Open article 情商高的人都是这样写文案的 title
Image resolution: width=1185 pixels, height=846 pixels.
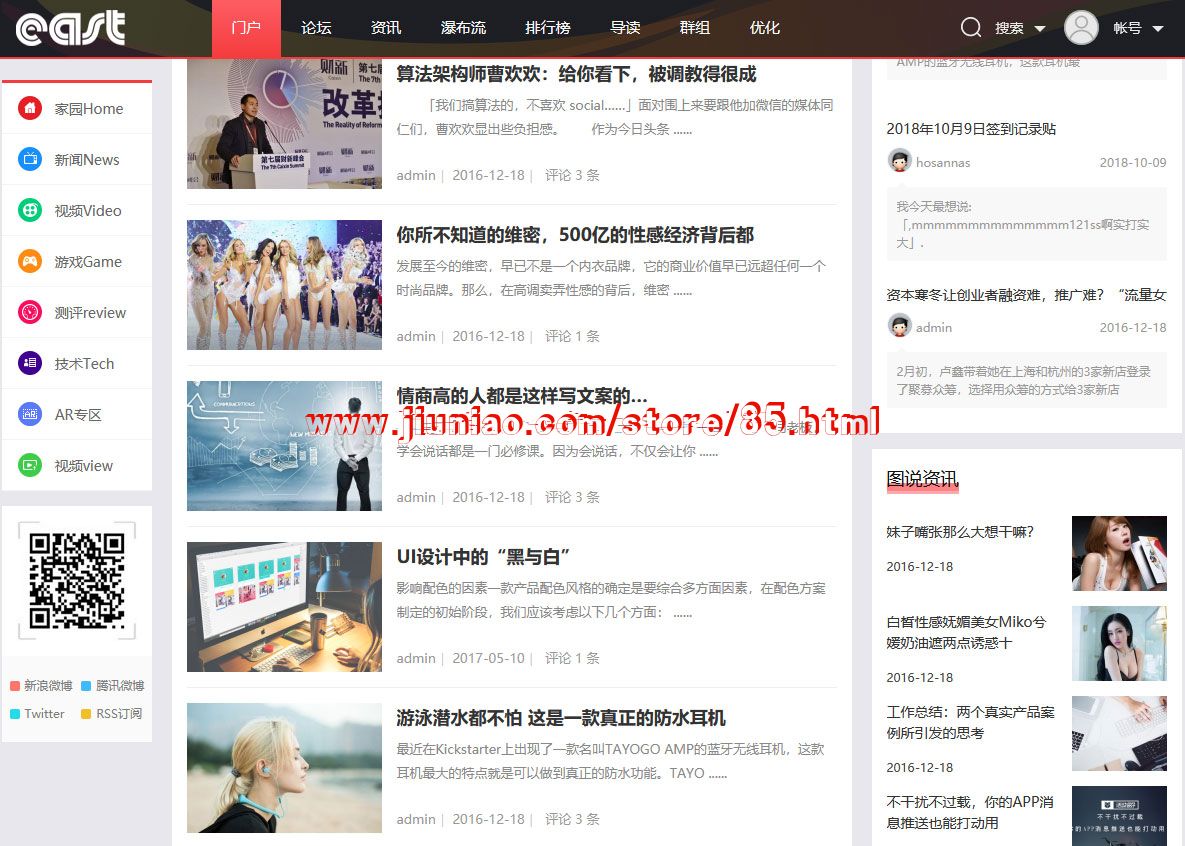click(x=522, y=395)
